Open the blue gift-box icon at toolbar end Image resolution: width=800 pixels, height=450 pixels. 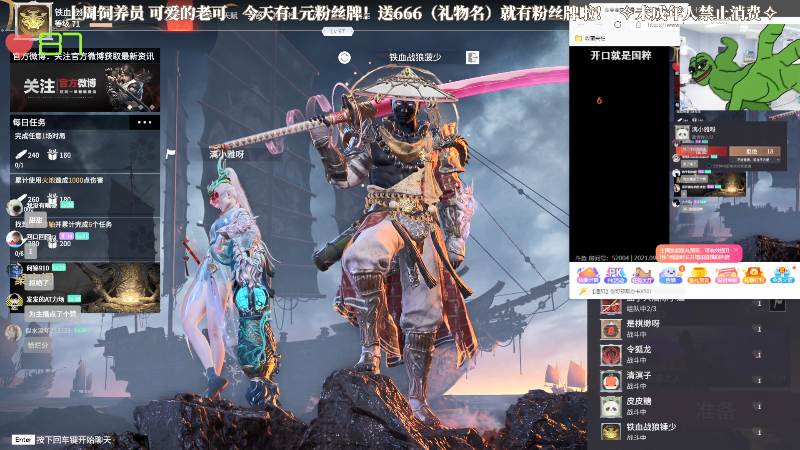coord(782,276)
